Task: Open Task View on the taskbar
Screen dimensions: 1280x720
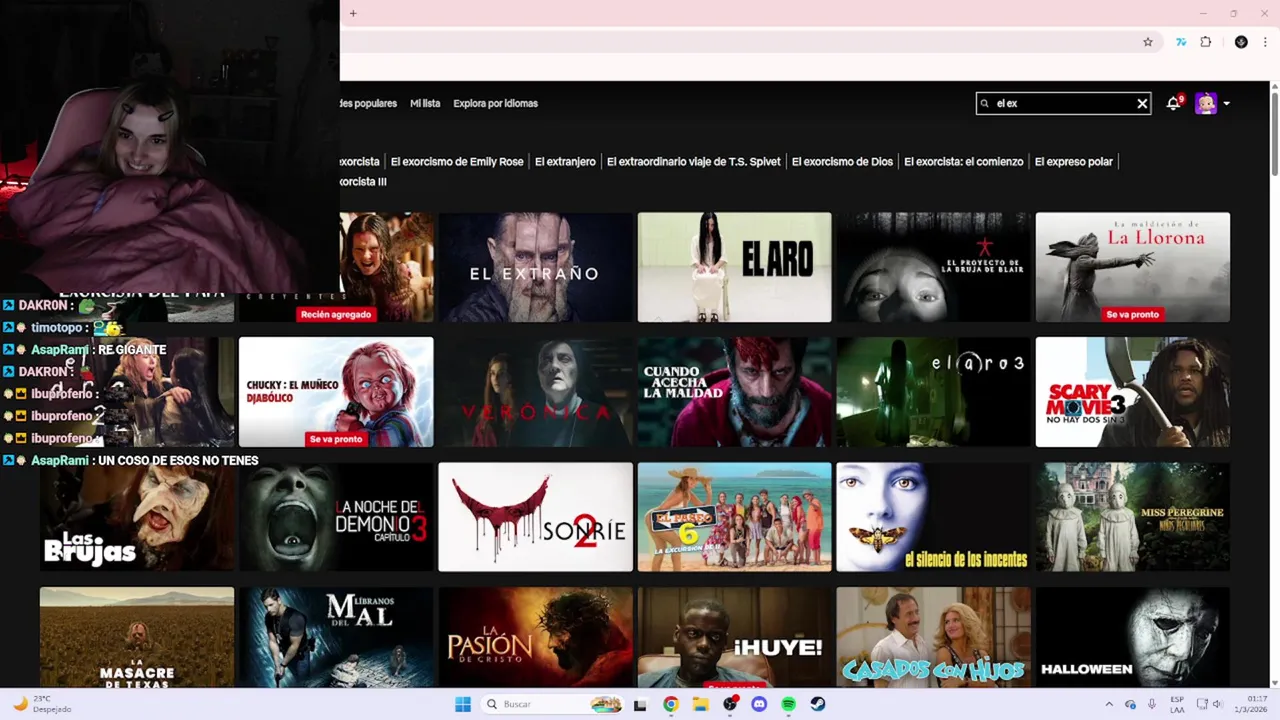Action: point(640,704)
